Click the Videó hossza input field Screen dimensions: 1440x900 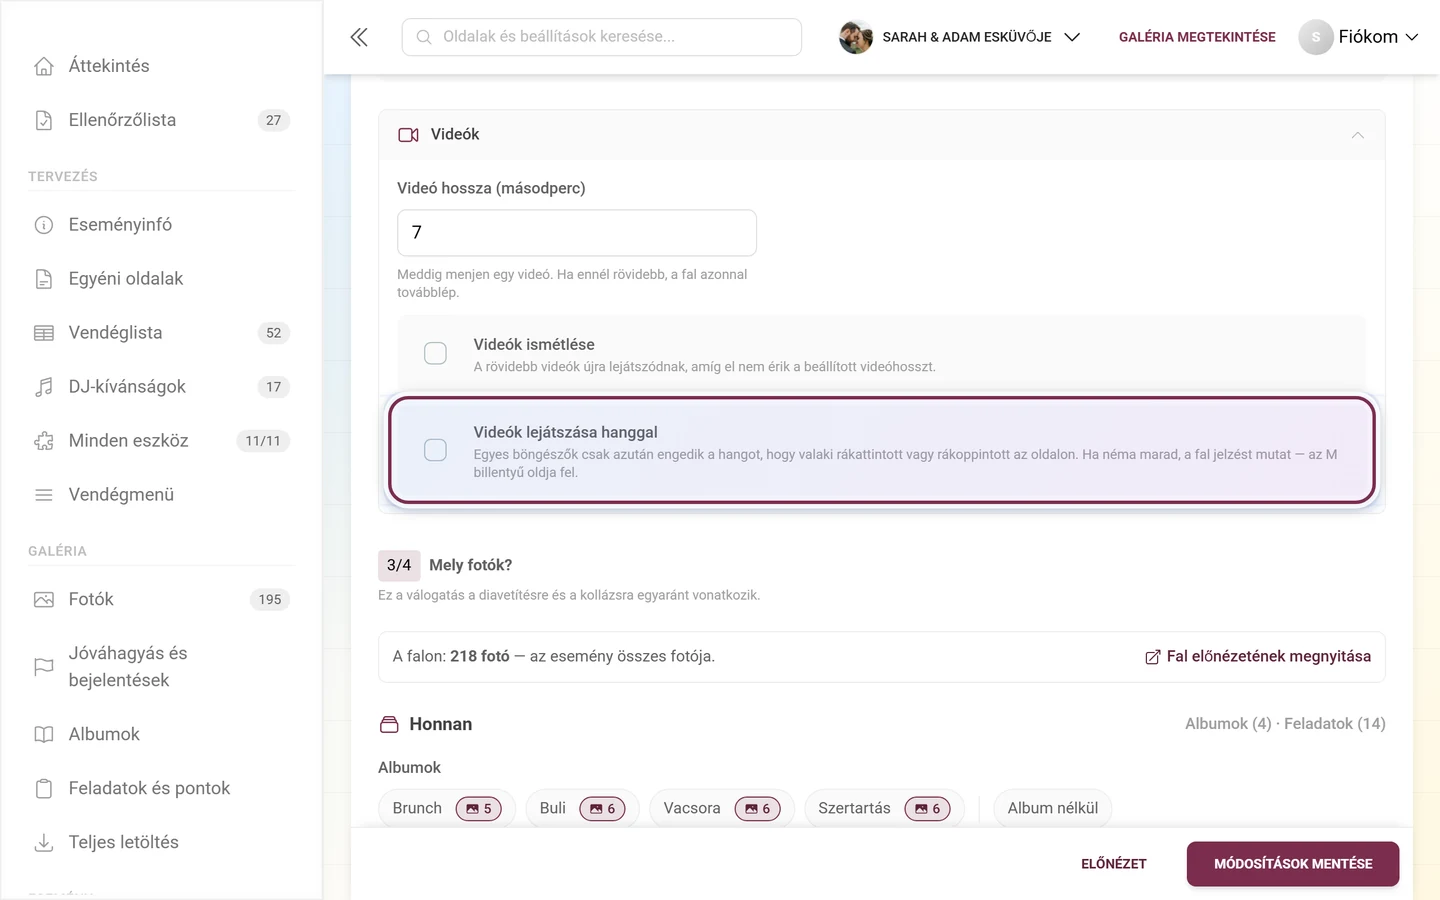577,233
